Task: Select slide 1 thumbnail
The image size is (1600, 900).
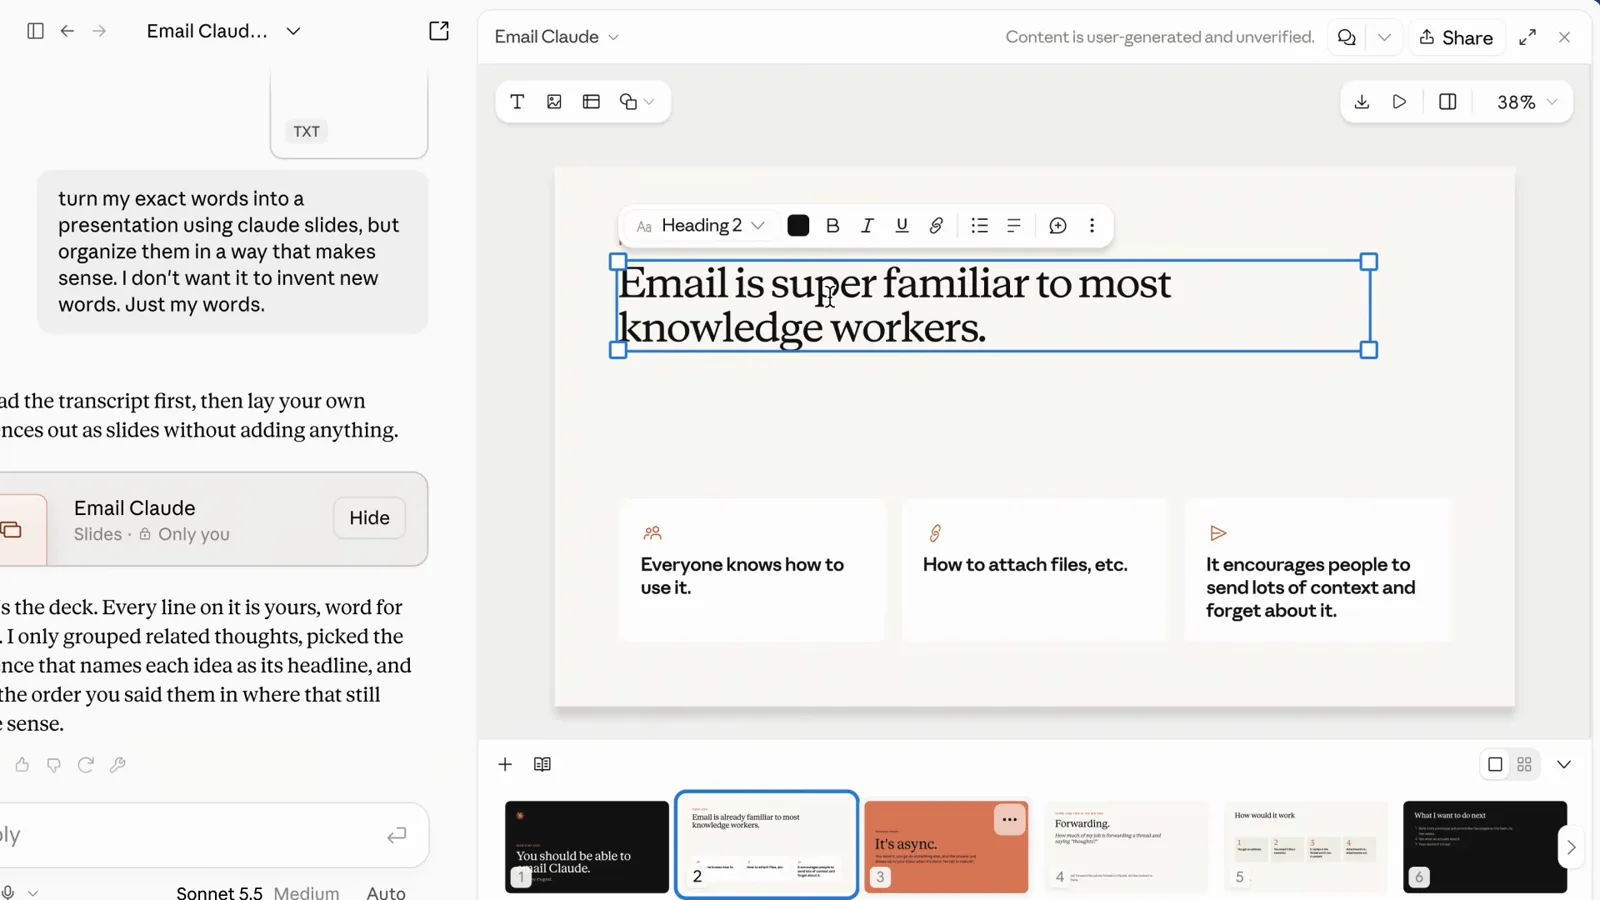Action: pos(587,847)
